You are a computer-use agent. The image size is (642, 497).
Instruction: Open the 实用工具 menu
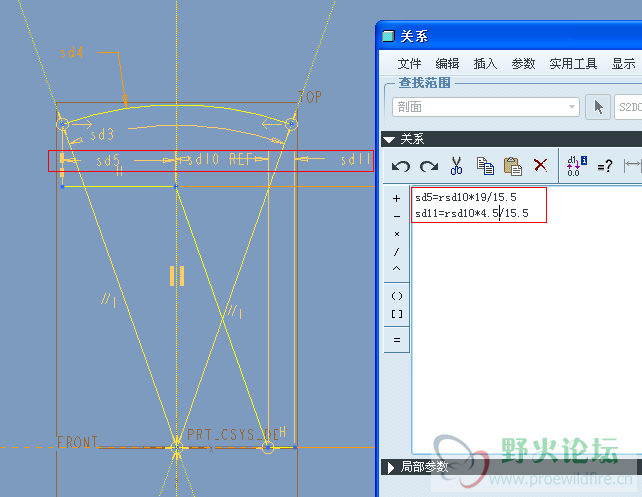point(573,63)
